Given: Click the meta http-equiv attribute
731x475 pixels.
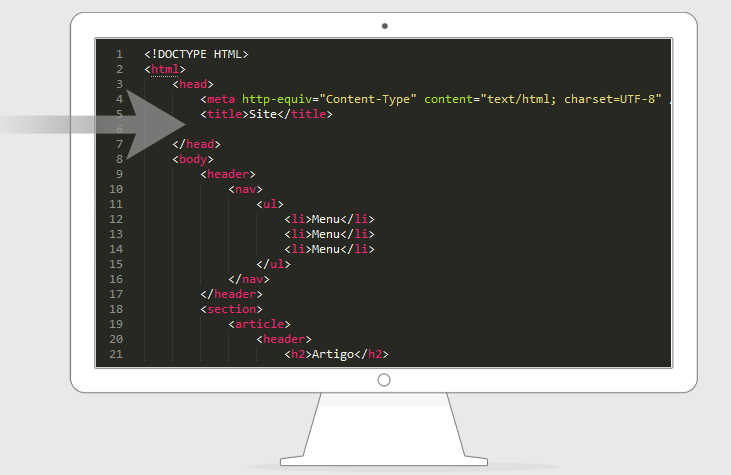Looking at the screenshot, I should 277,99.
